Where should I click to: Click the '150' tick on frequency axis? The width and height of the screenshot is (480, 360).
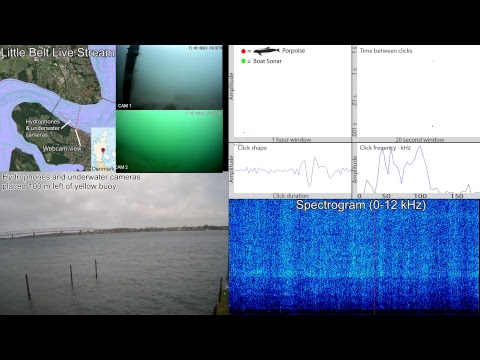457,196
